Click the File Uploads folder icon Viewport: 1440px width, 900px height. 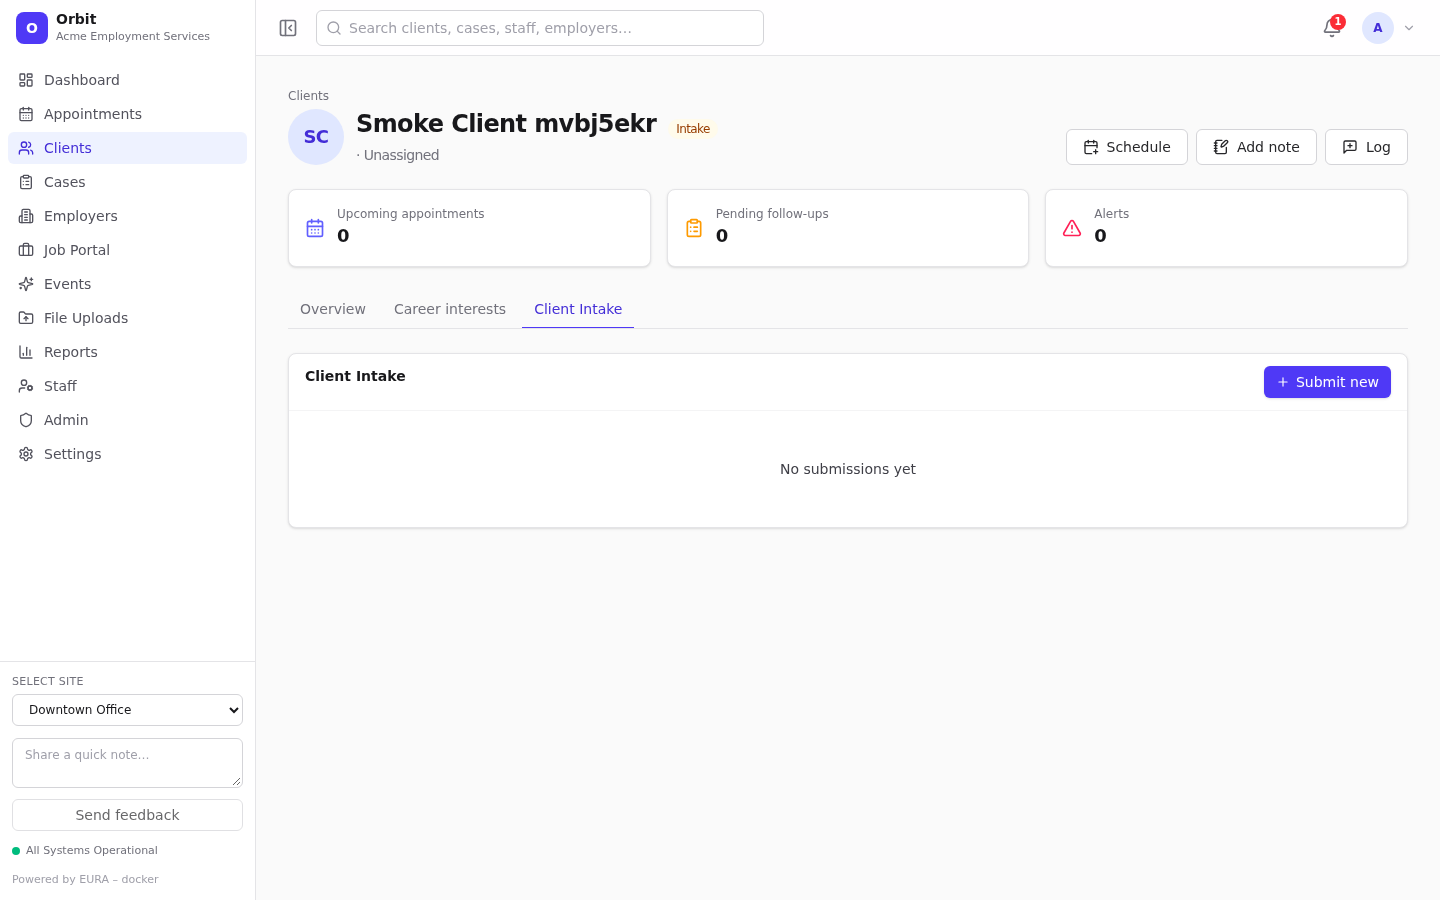tap(26, 318)
